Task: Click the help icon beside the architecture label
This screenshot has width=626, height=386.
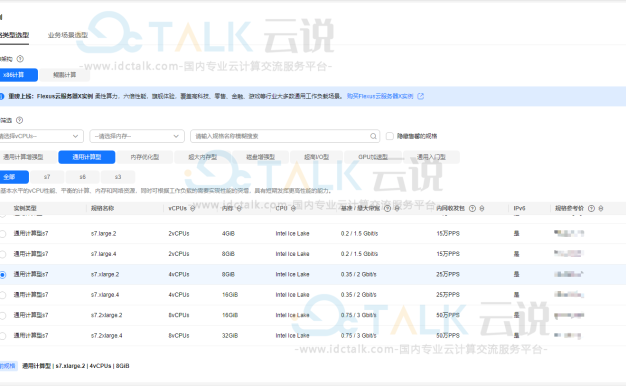Action: [x=20, y=59]
